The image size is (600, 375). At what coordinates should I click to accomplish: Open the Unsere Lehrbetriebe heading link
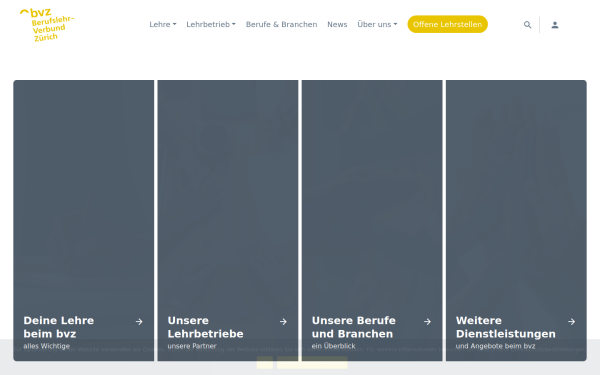(205, 327)
